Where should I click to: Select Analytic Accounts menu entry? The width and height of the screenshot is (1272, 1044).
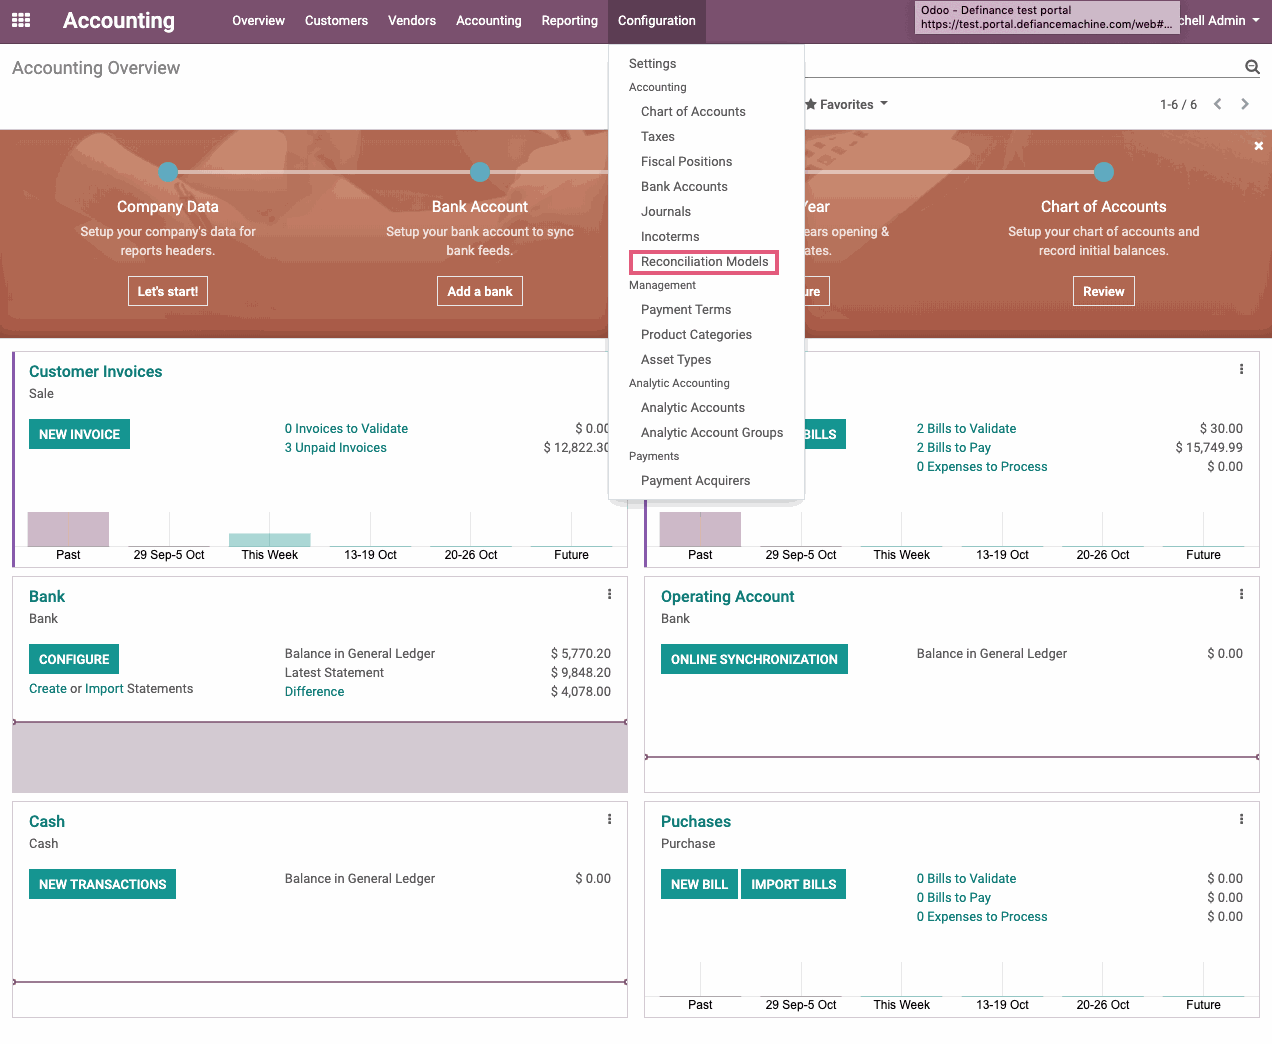693,407
